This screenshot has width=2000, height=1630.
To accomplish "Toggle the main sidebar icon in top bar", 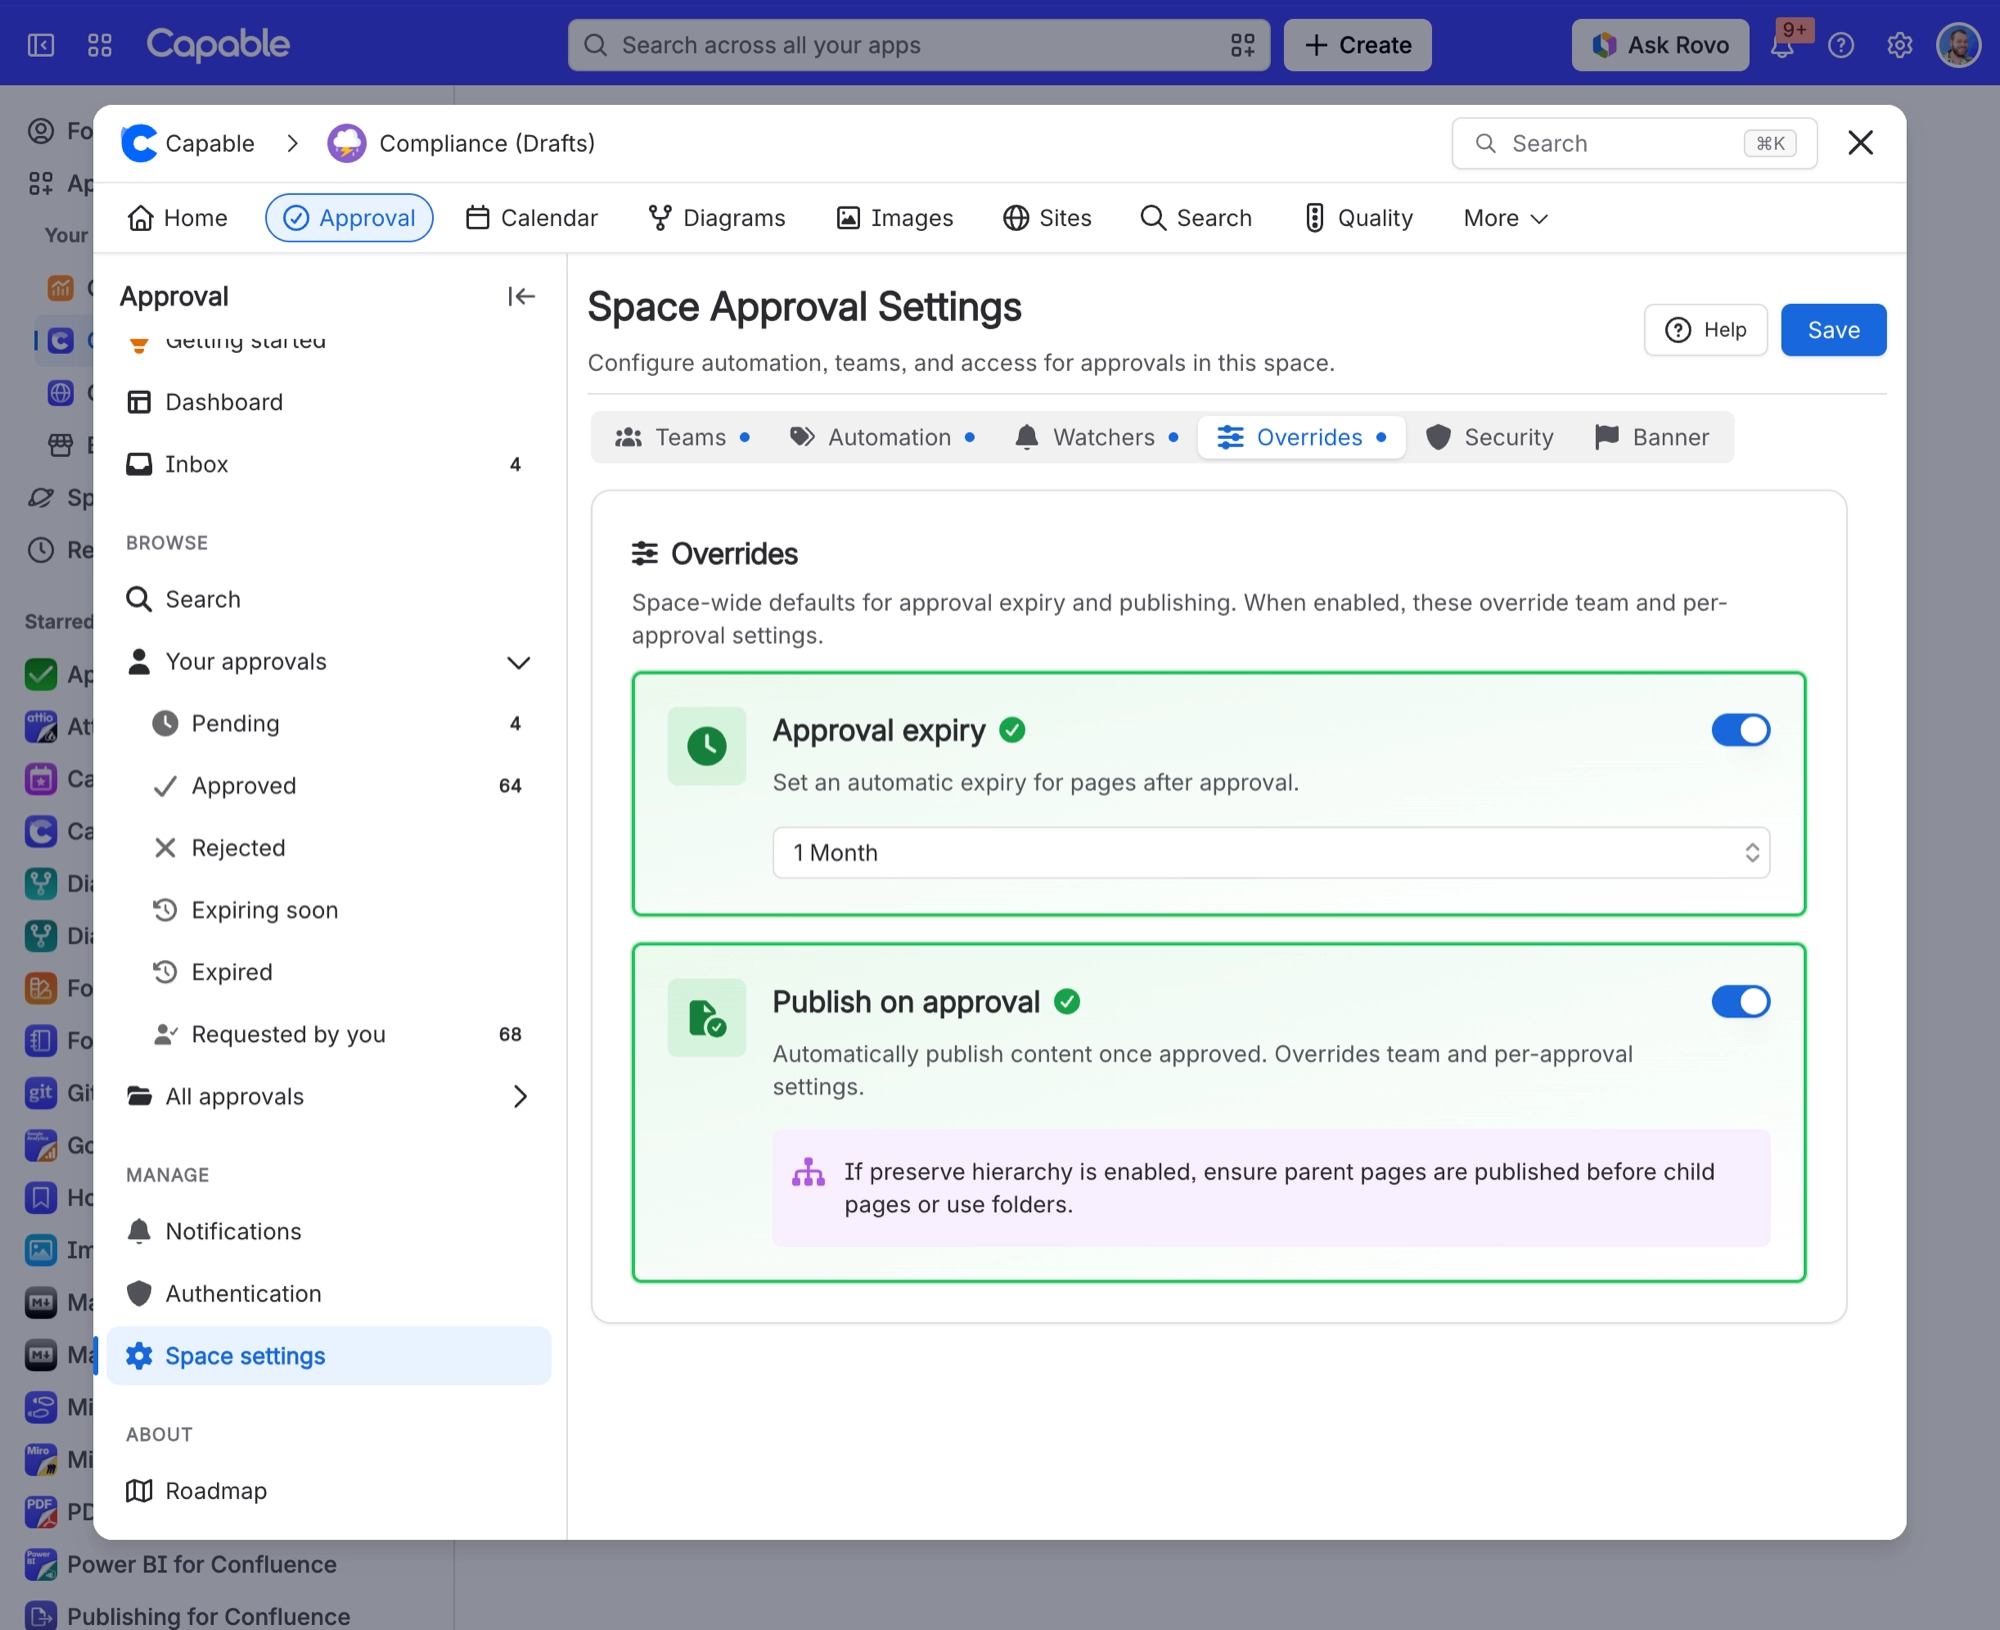I will pyautogui.click(x=41, y=45).
